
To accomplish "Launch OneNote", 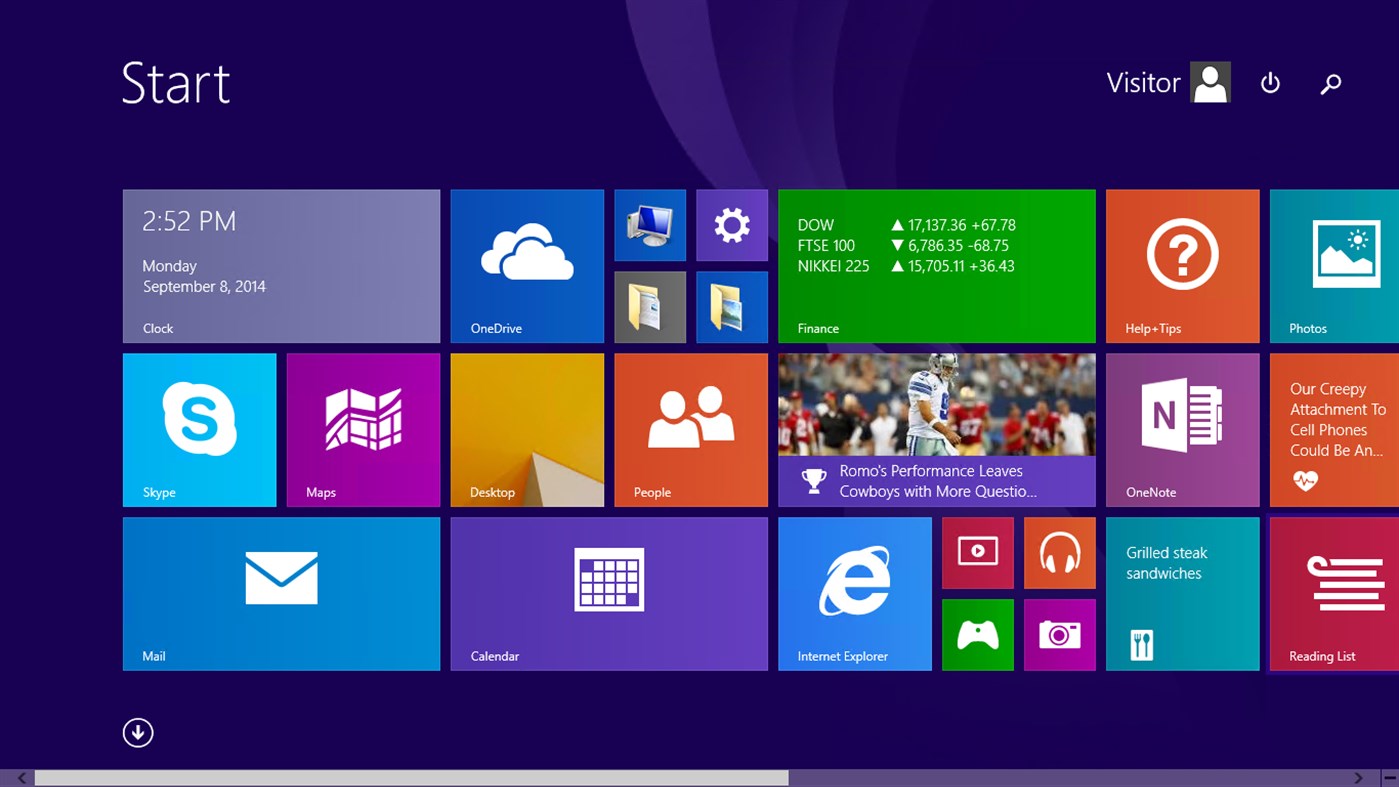I will pos(1182,429).
